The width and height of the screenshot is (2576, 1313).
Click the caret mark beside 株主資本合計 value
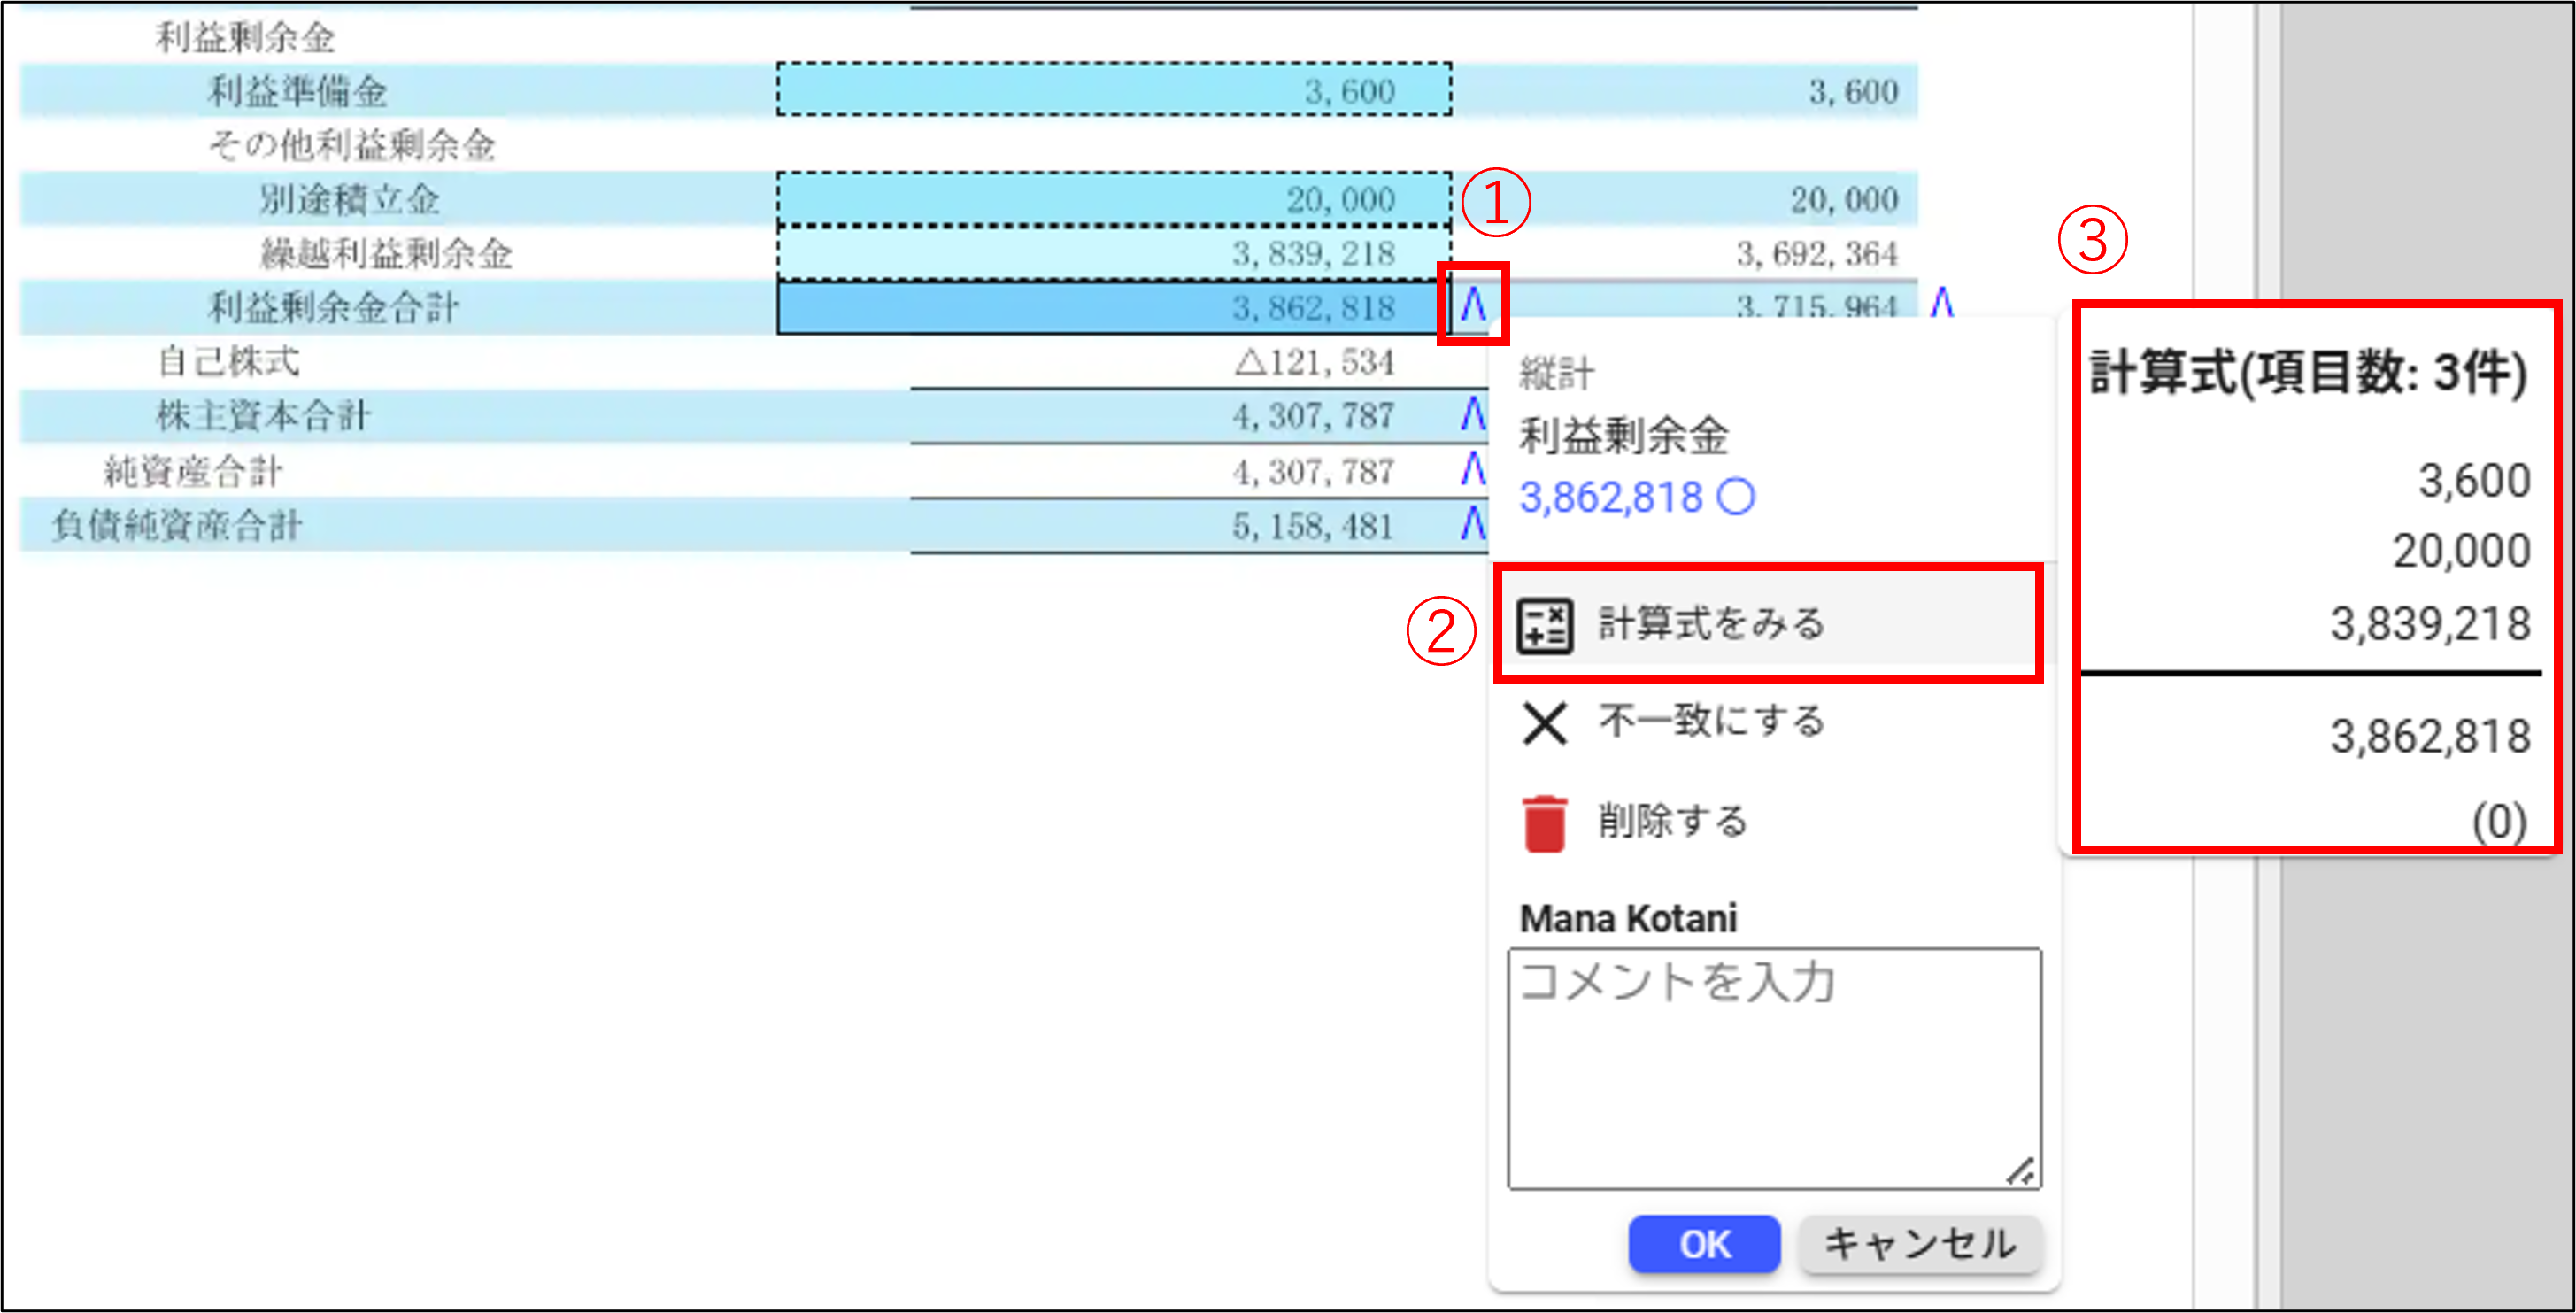coord(1472,413)
